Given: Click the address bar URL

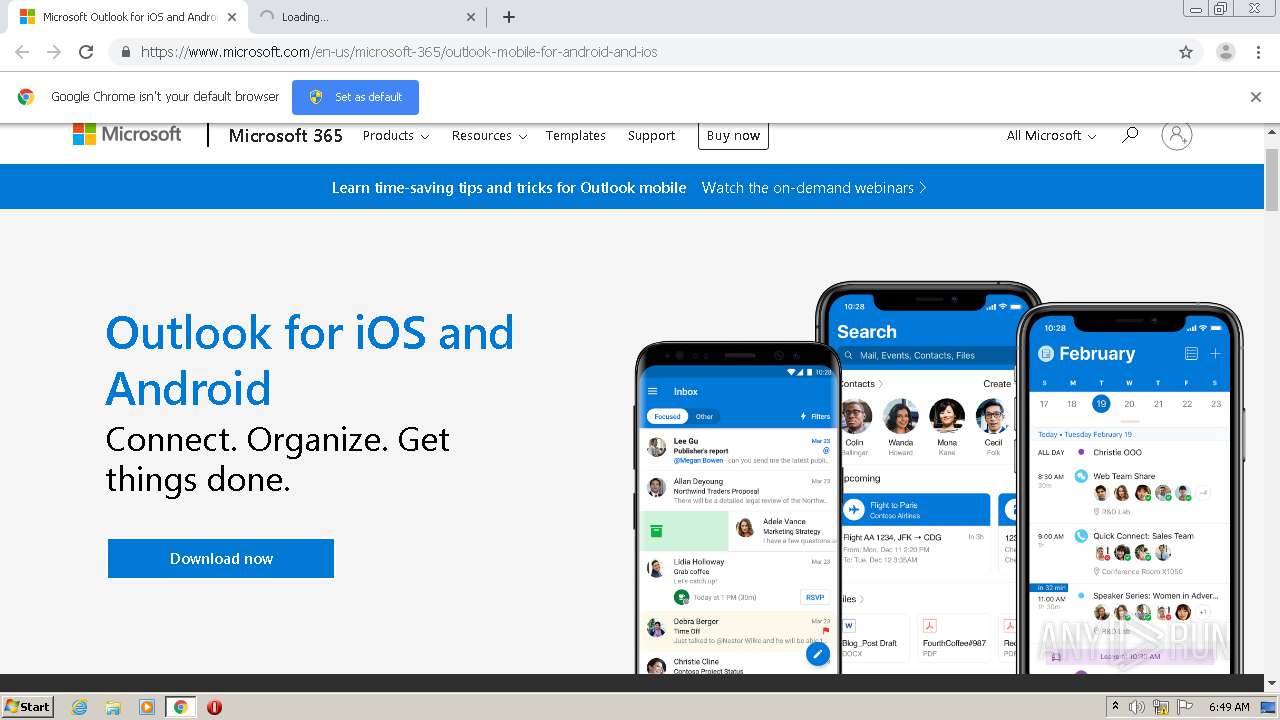Looking at the screenshot, I should pos(399,52).
